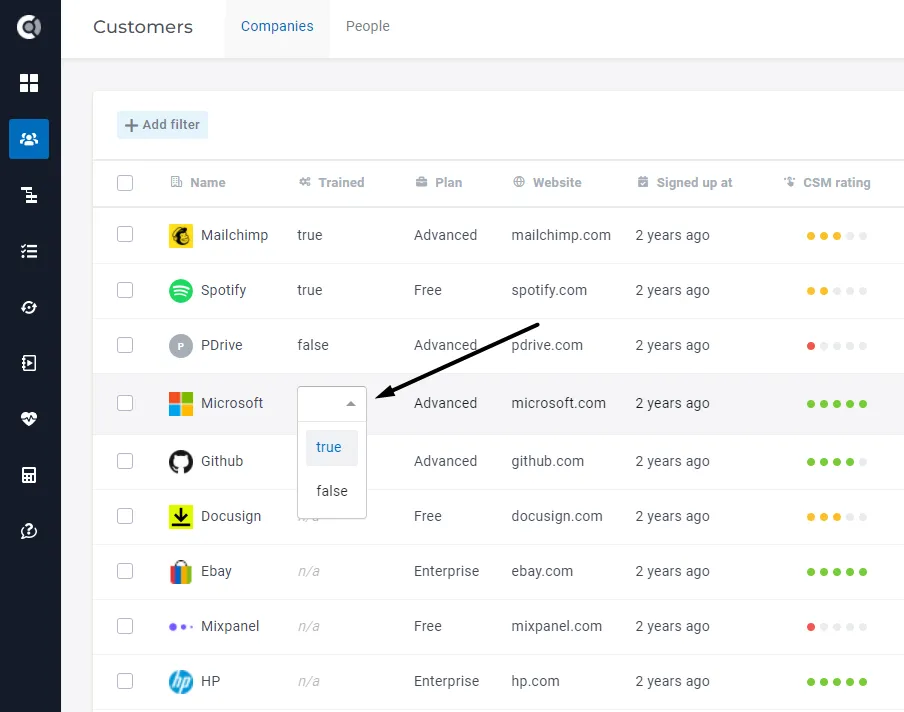Image resolution: width=904 pixels, height=712 pixels.
Task: Click the Mailchimp CSM rating dots
Action: (837, 236)
